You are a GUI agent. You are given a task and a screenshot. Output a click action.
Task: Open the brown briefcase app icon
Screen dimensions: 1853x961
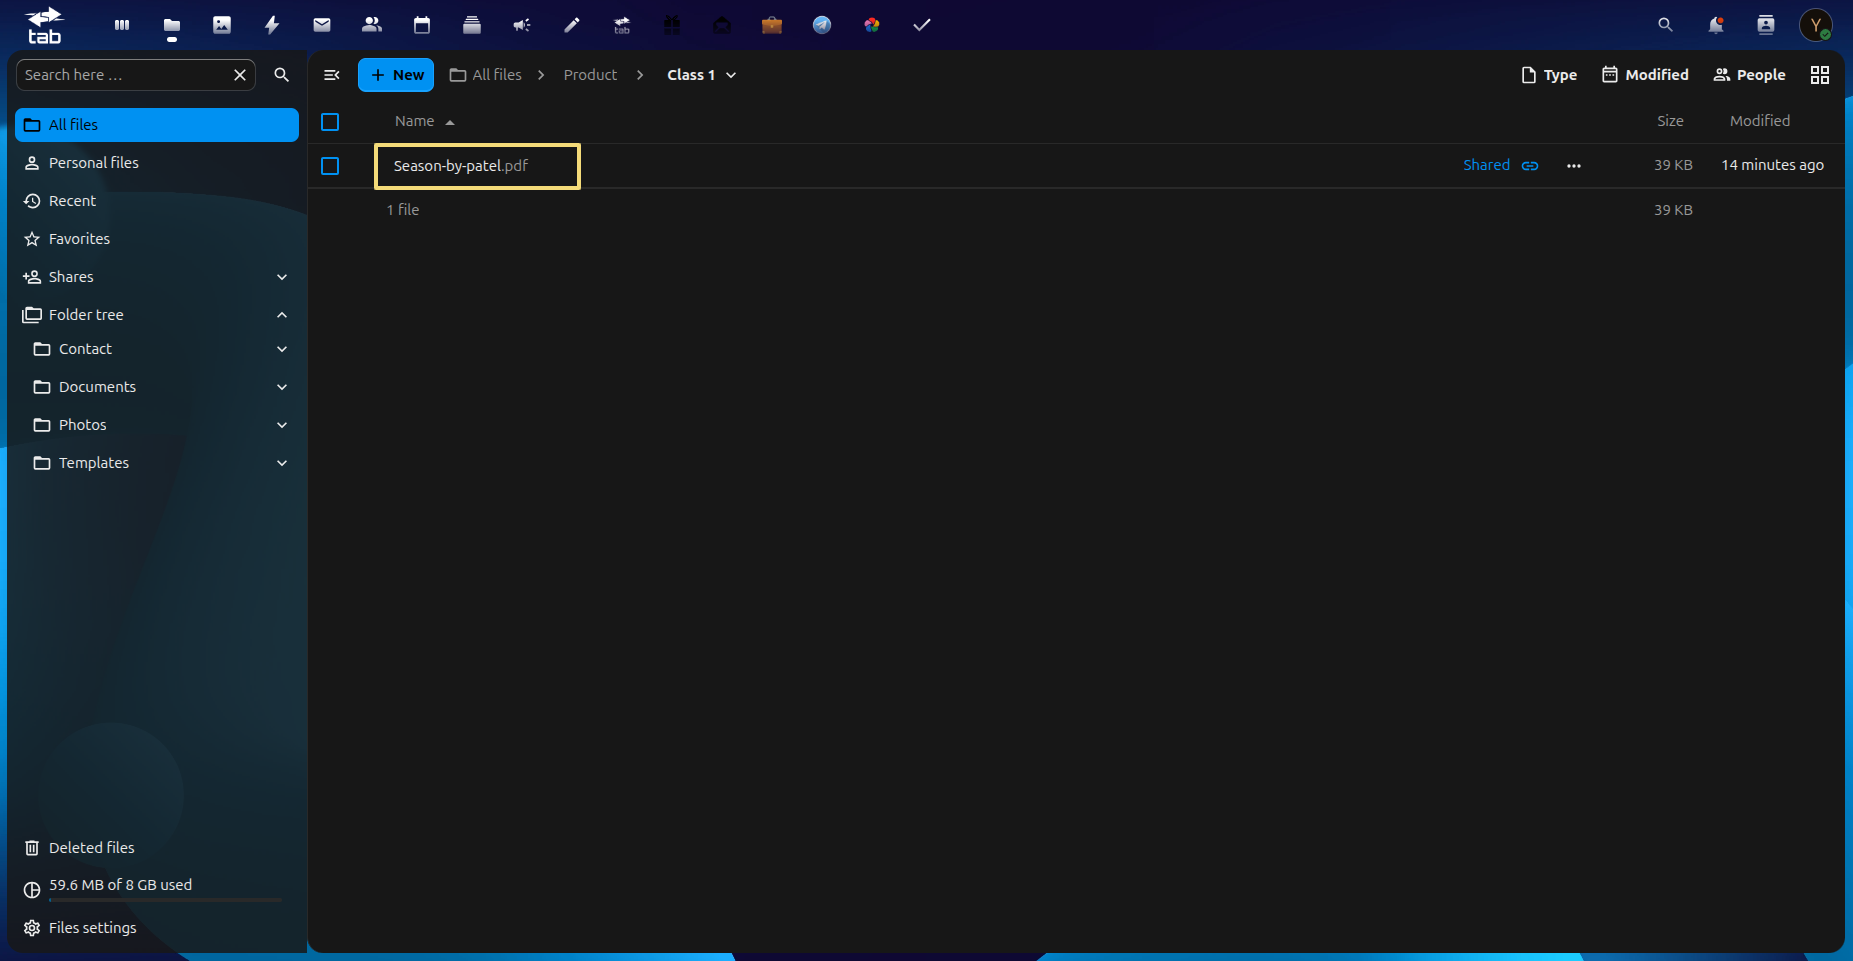click(x=772, y=25)
